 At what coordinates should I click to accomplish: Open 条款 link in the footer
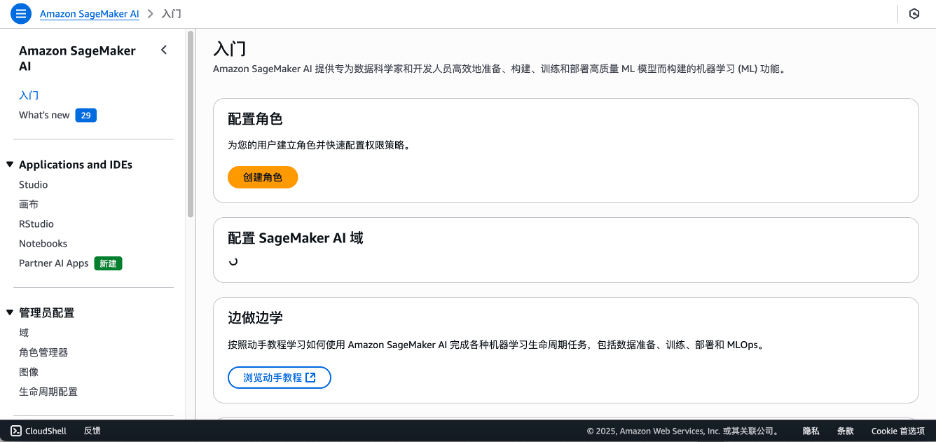coord(845,431)
